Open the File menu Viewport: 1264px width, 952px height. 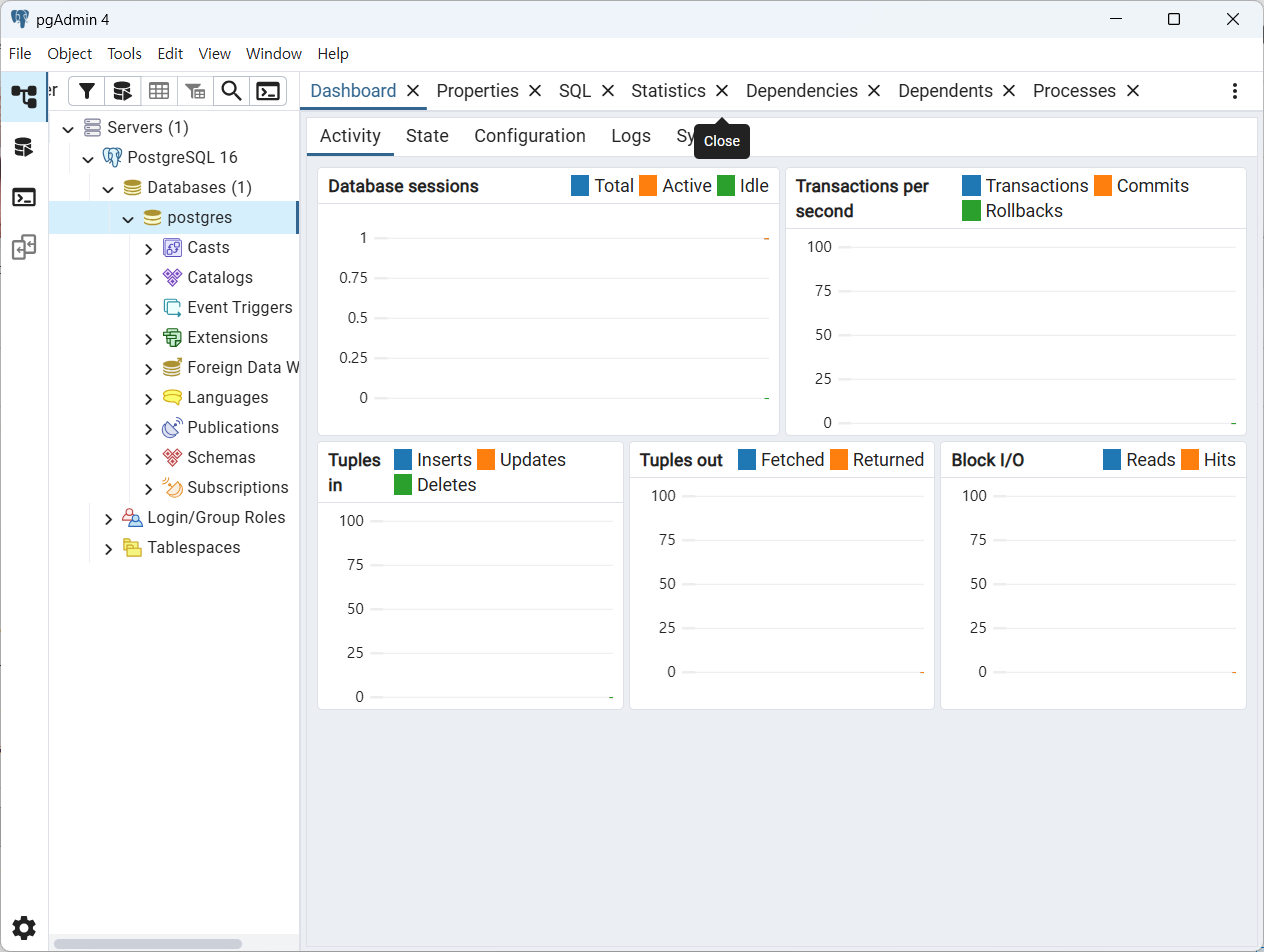click(x=20, y=54)
